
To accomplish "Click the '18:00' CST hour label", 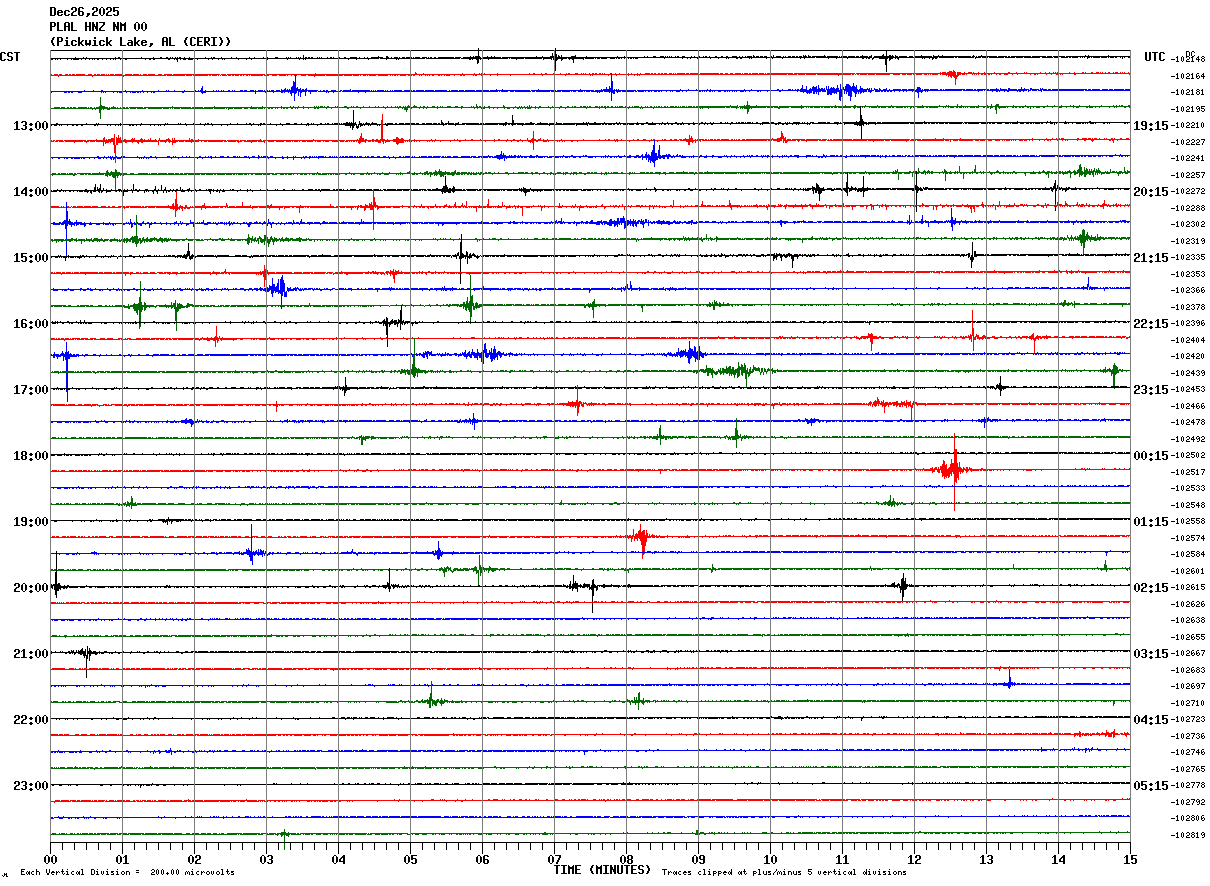I will (30, 456).
